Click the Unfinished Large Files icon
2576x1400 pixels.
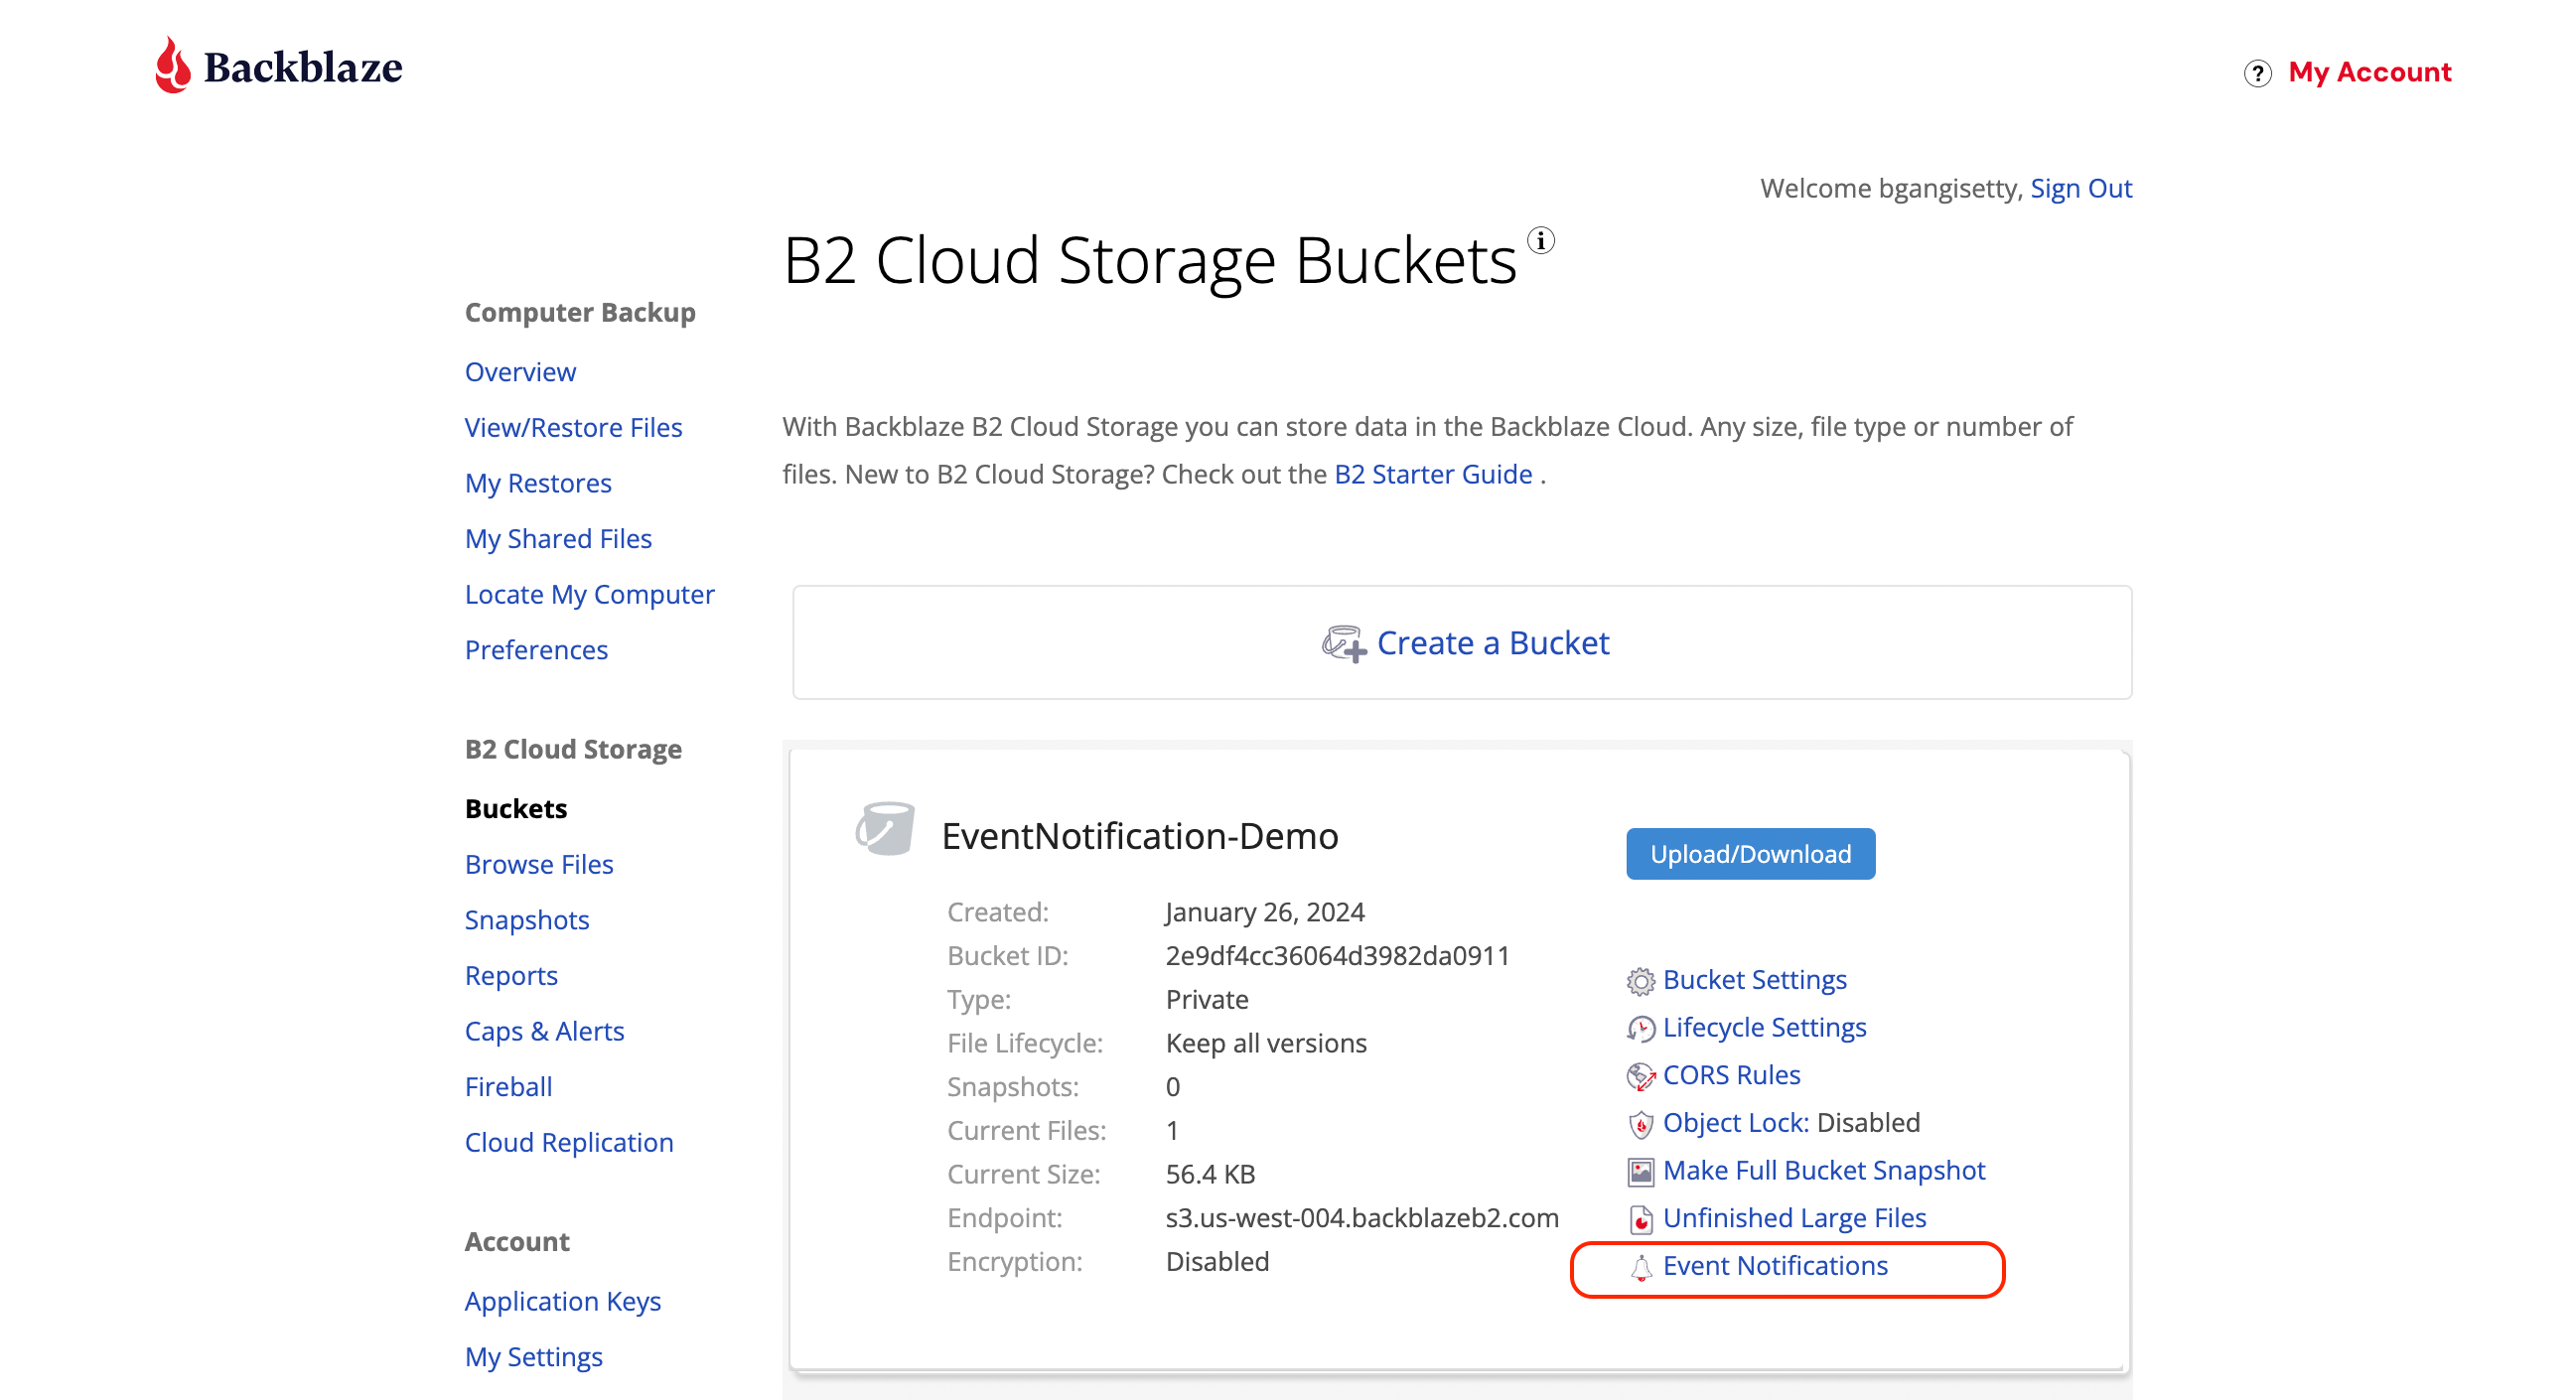pos(1642,1219)
